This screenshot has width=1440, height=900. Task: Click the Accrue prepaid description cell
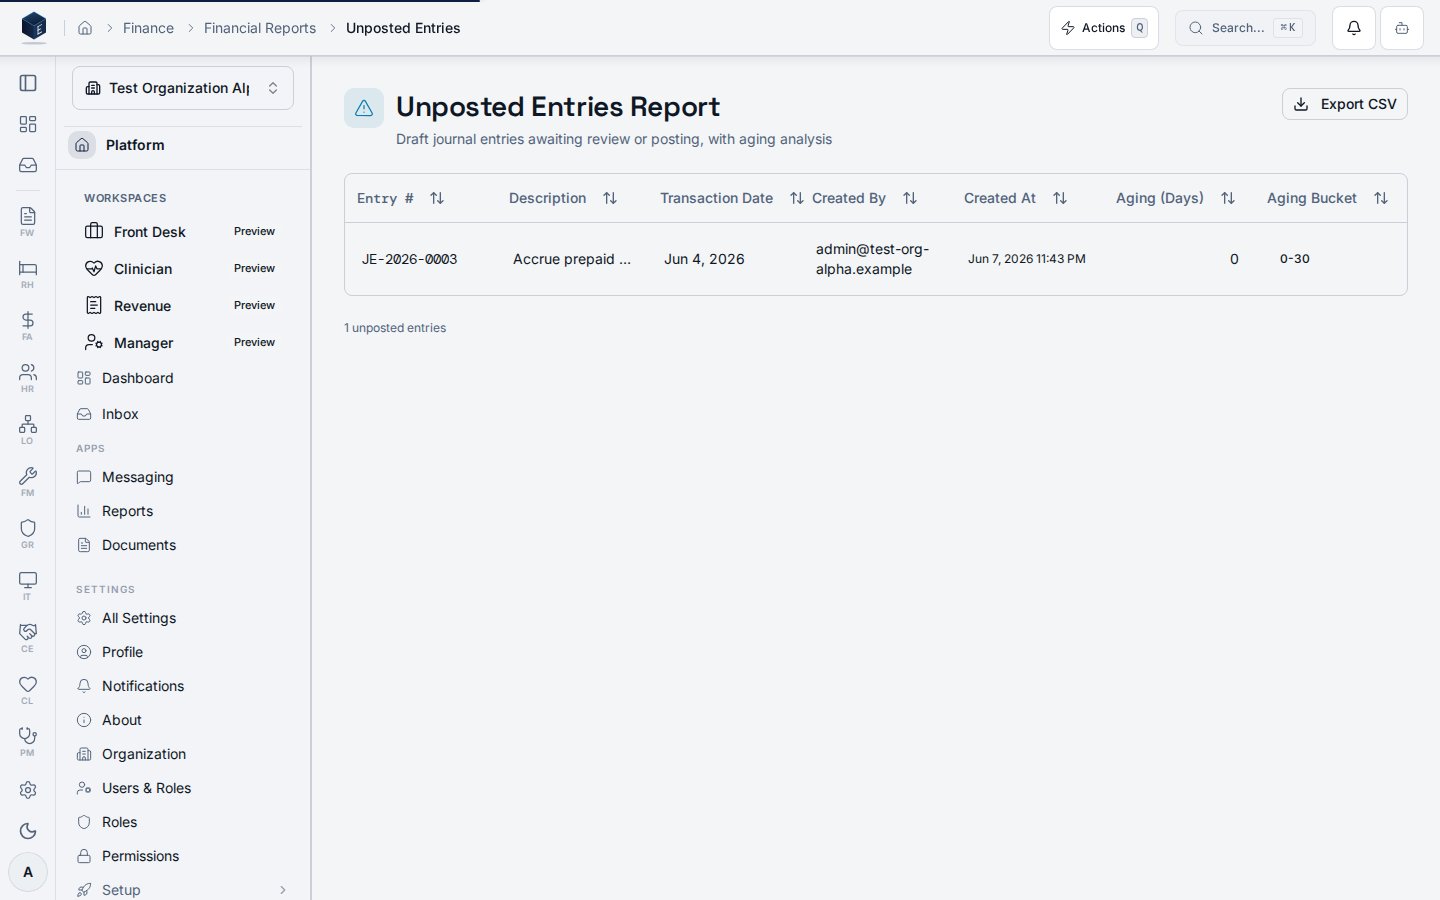coord(572,259)
